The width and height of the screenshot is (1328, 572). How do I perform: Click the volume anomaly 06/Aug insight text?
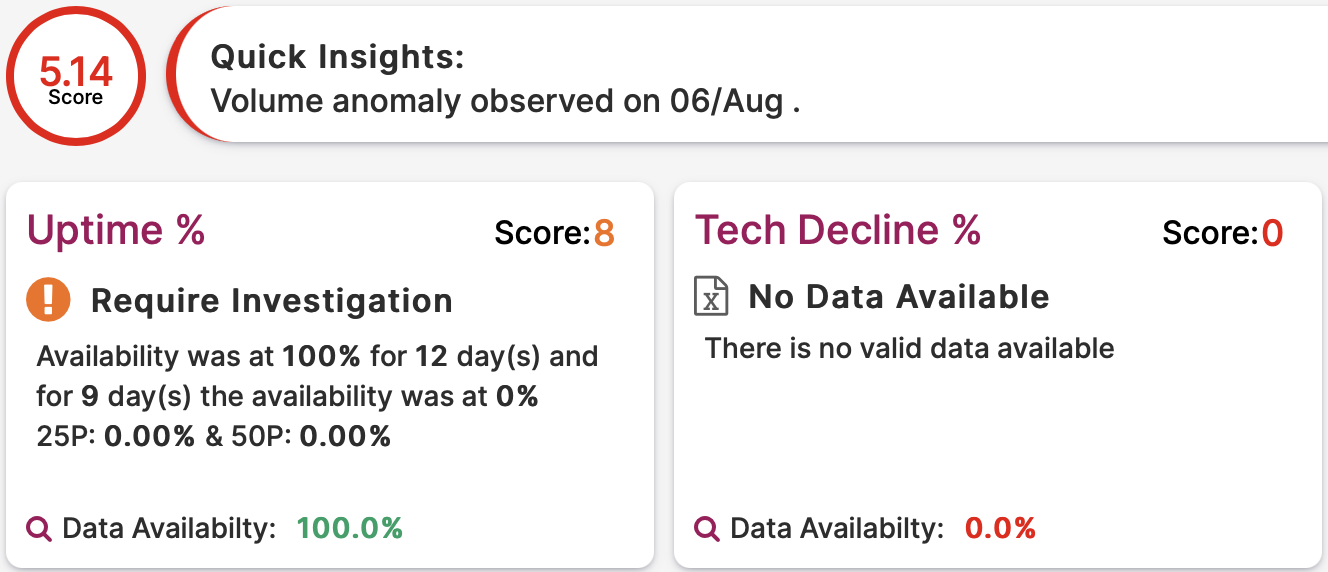506,101
